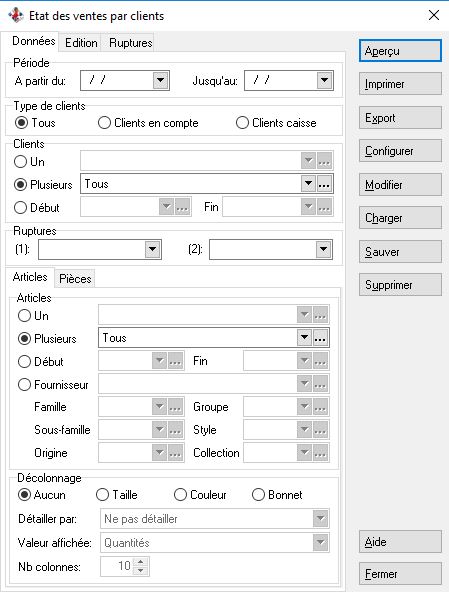Image resolution: width=449 pixels, height=592 pixels.
Task: Expand the Plusieurs clients Tous dropdown arrow
Action: [x=309, y=184]
